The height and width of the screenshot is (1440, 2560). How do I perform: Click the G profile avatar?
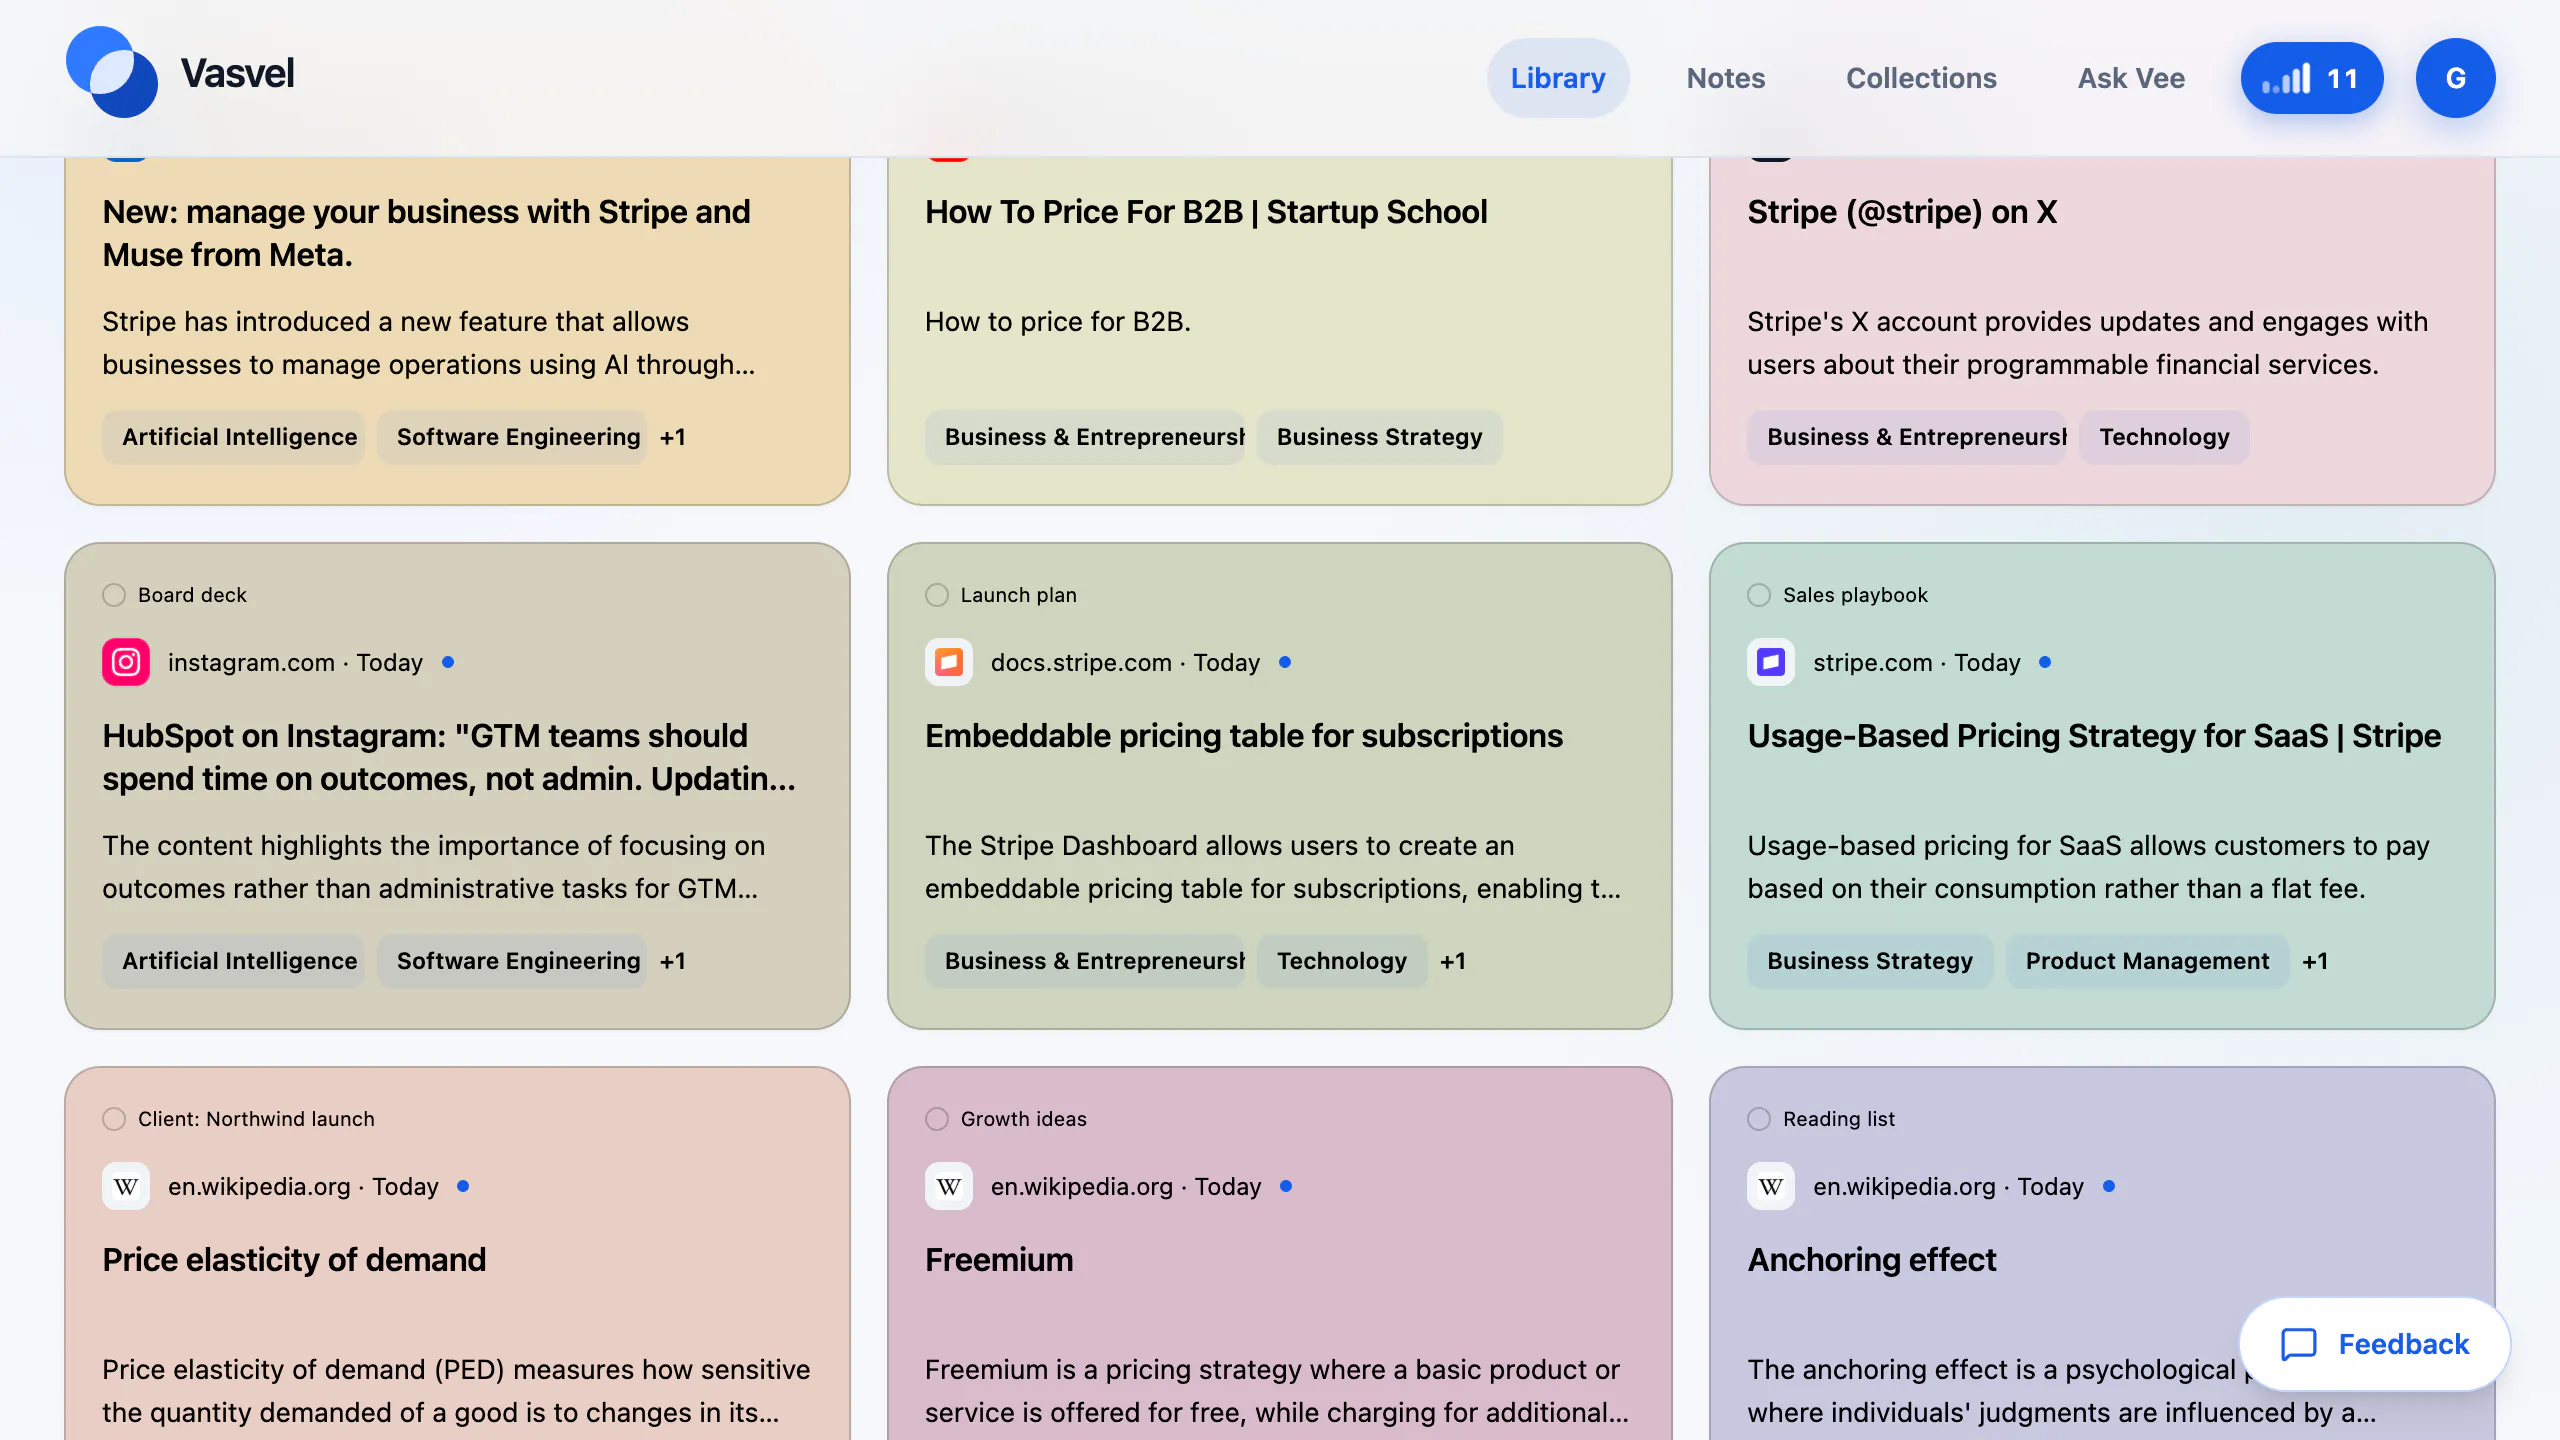[x=2455, y=78]
